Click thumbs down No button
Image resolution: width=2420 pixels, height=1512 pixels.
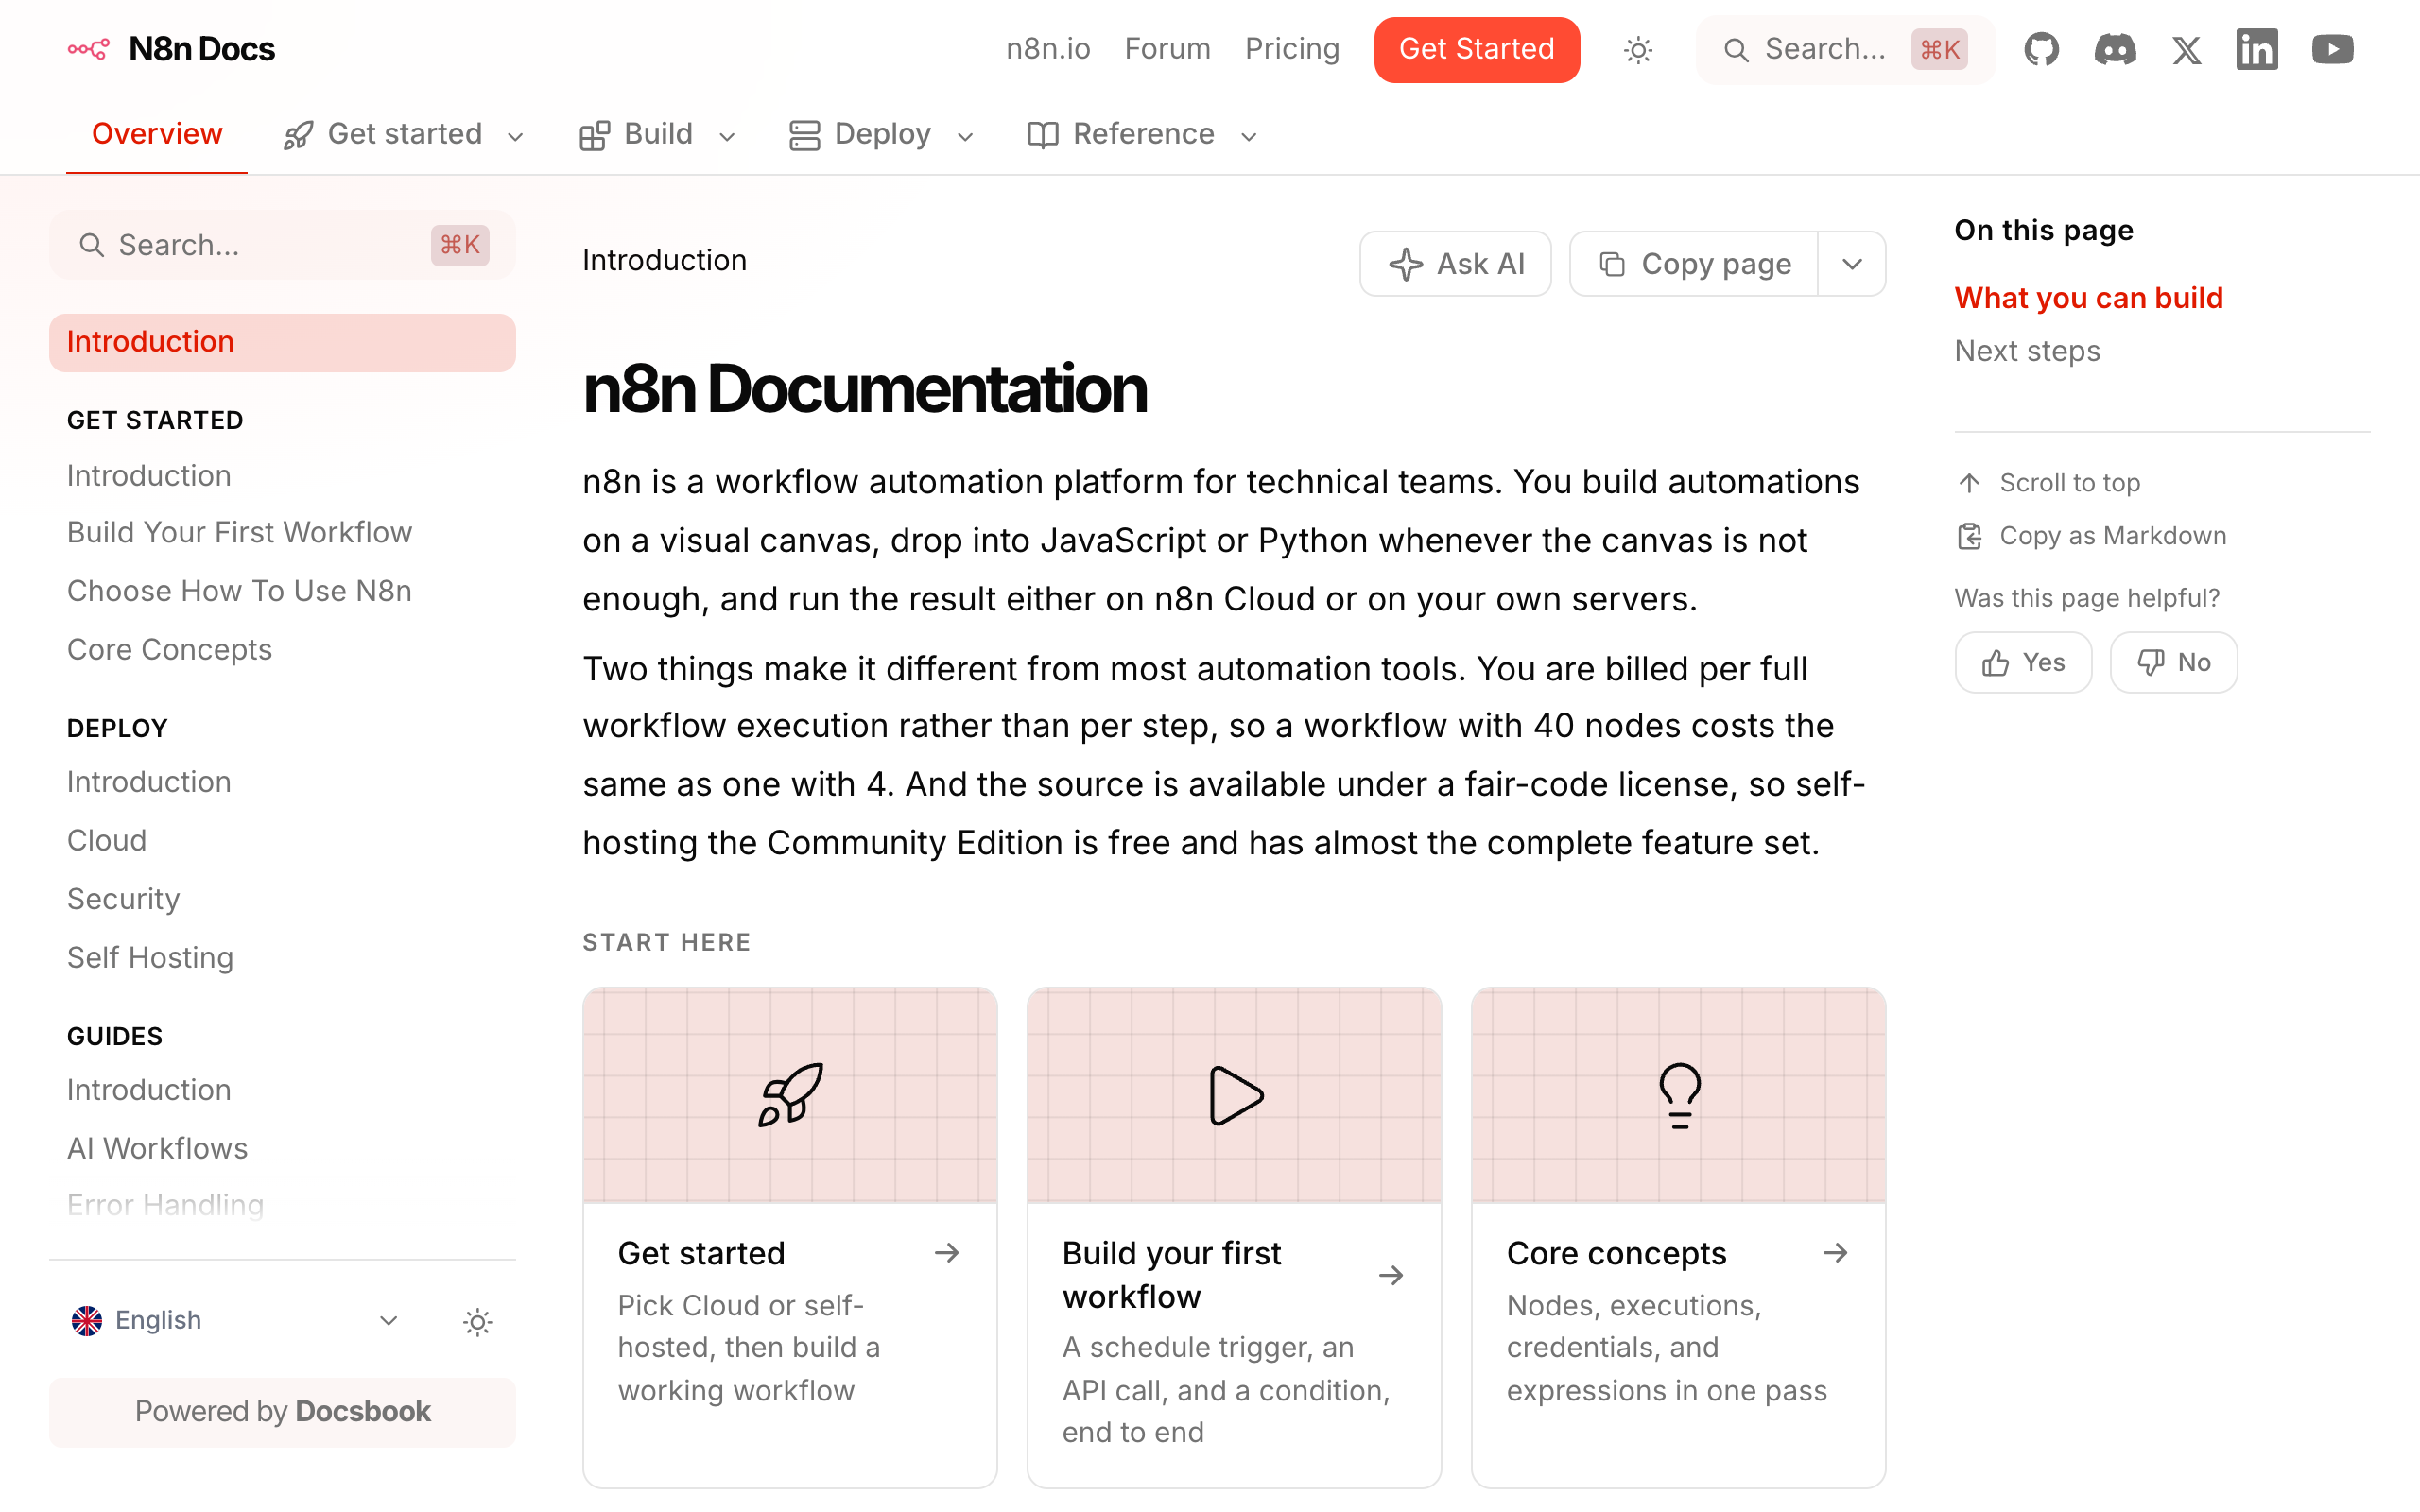point(2173,662)
